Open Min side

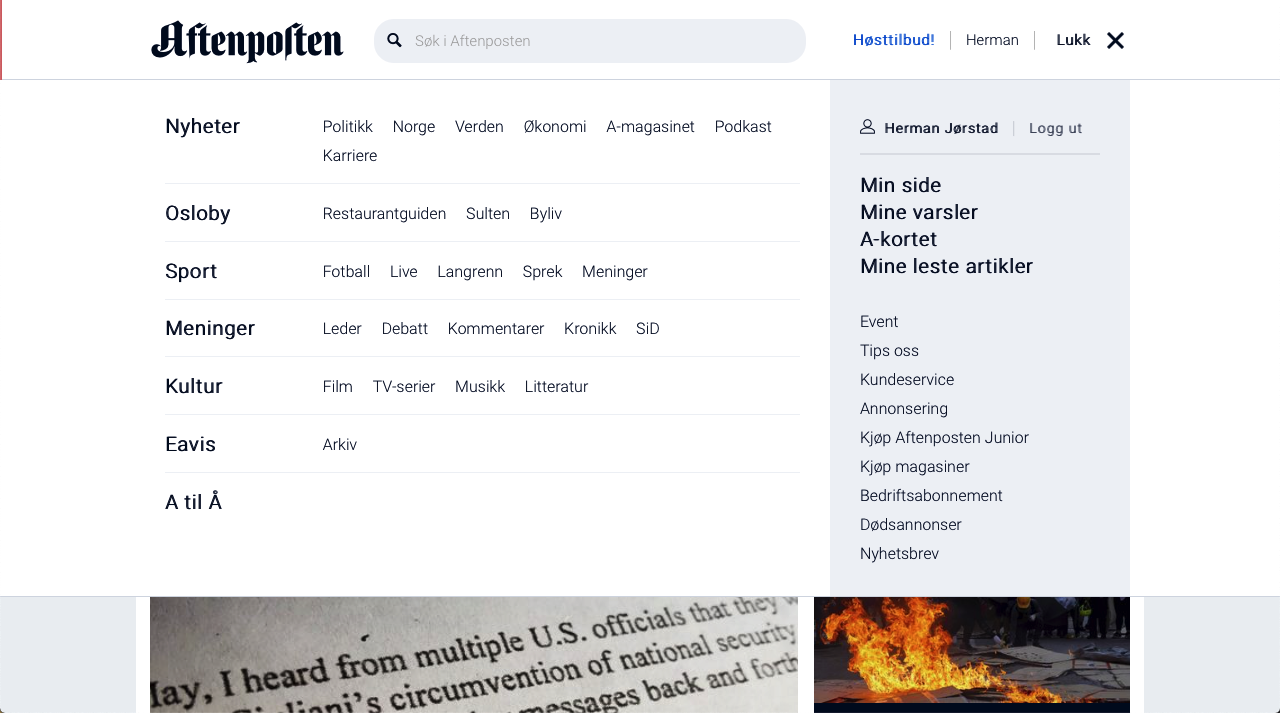pyautogui.click(x=901, y=185)
